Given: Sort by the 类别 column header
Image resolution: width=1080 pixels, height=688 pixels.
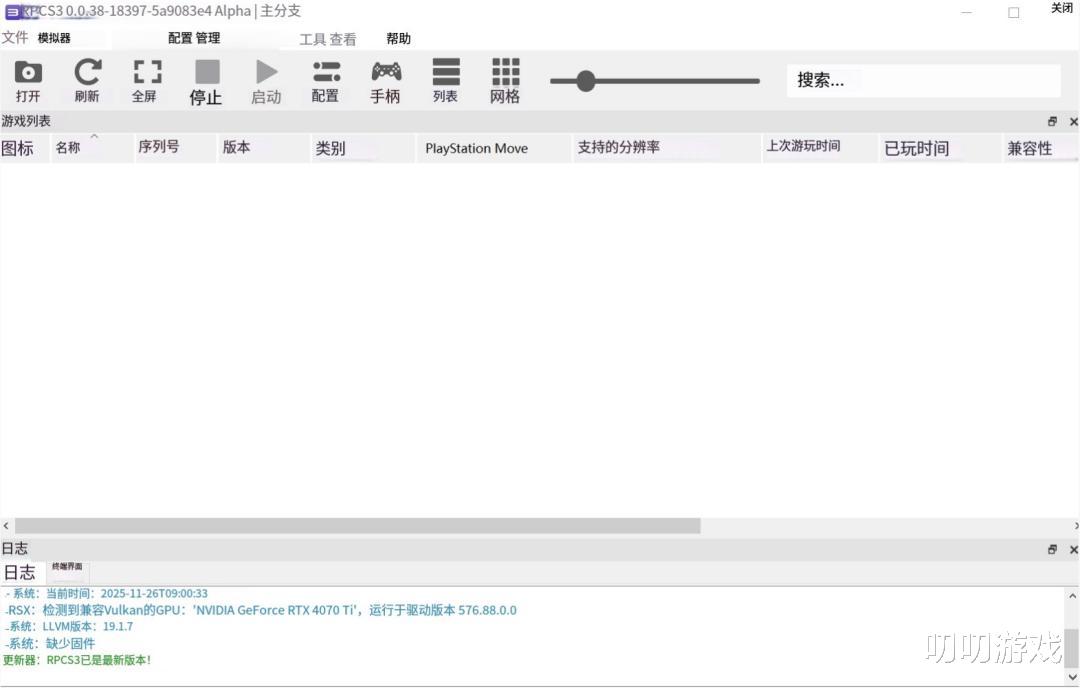Looking at the screenshot, I should click(363, 147).
